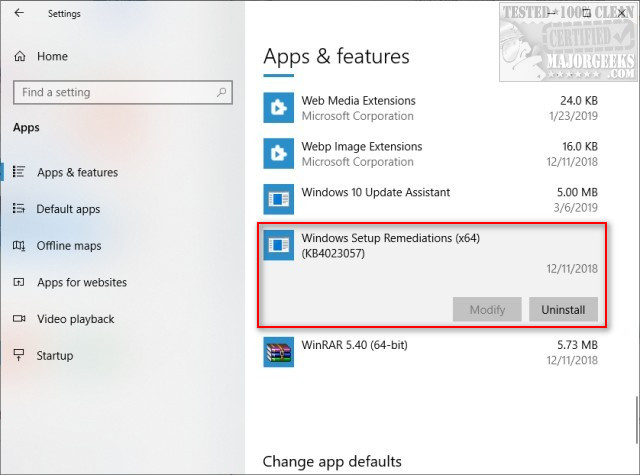Open the Home settings page
Image resolution: width=640 pixels, height=475 pixels.
[x=52, y=56]
